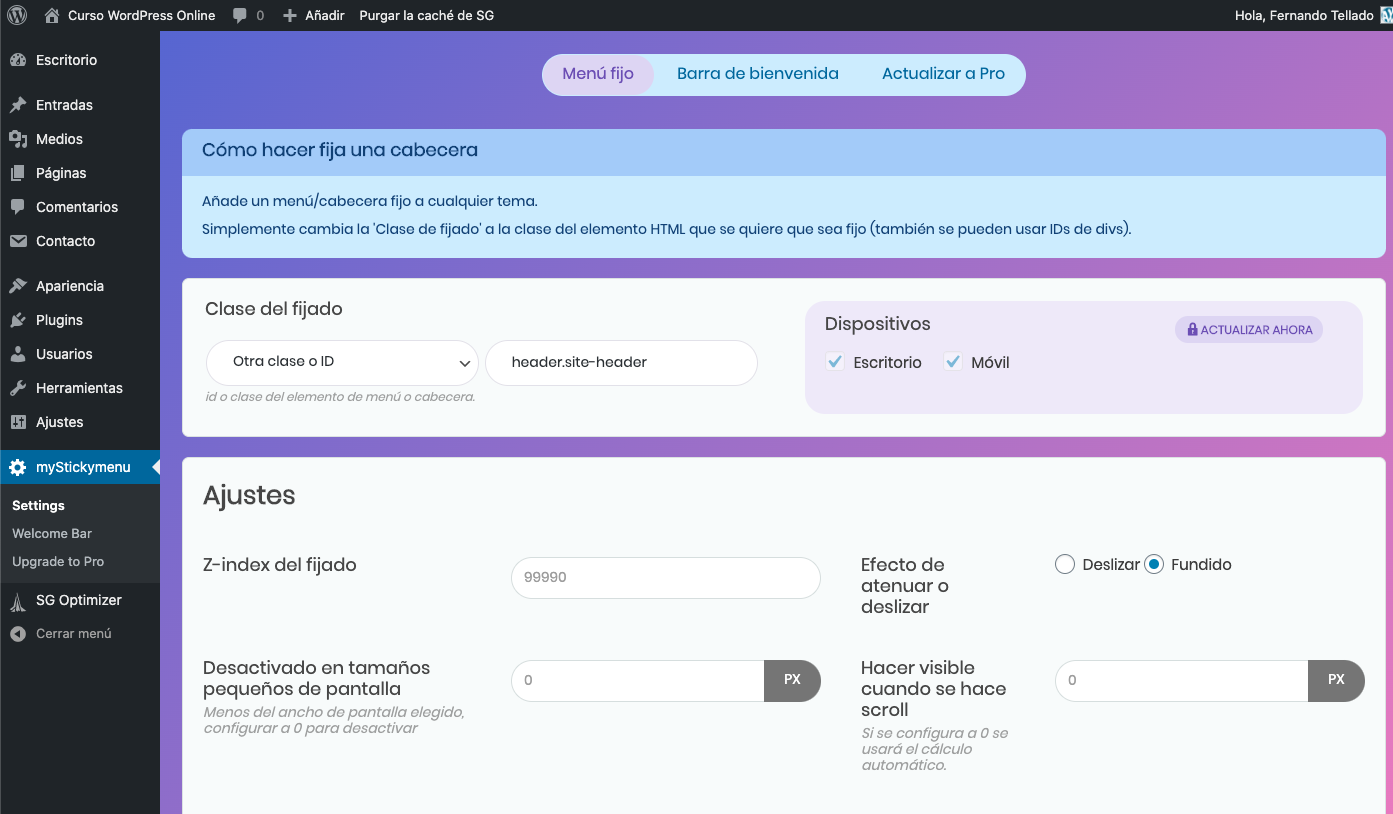Uncheck the Móvil device checkbox
The image size is (1393, 814).
pos(953,362)
